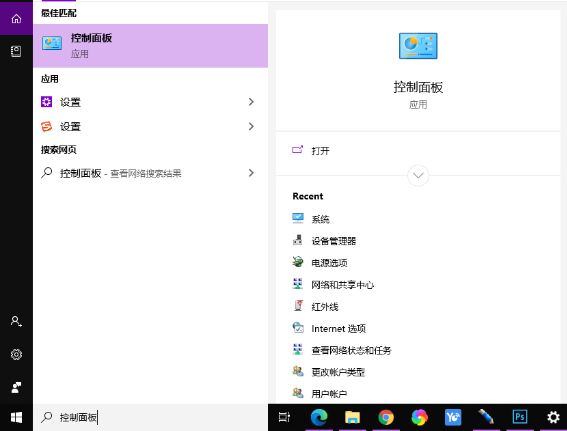Expand the 控制面板 web search arrow
Viewport: 567px width, 431px height.
click(251, 173)
